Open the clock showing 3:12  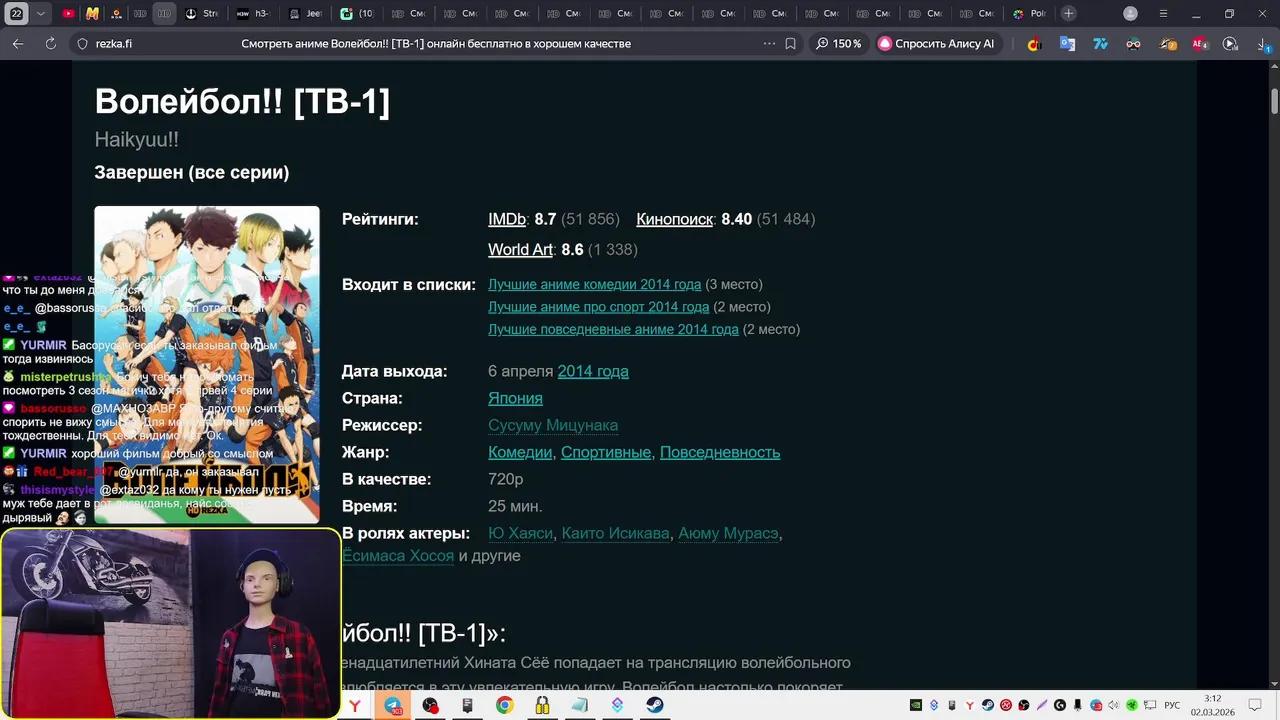click(x=1212, y=705)
